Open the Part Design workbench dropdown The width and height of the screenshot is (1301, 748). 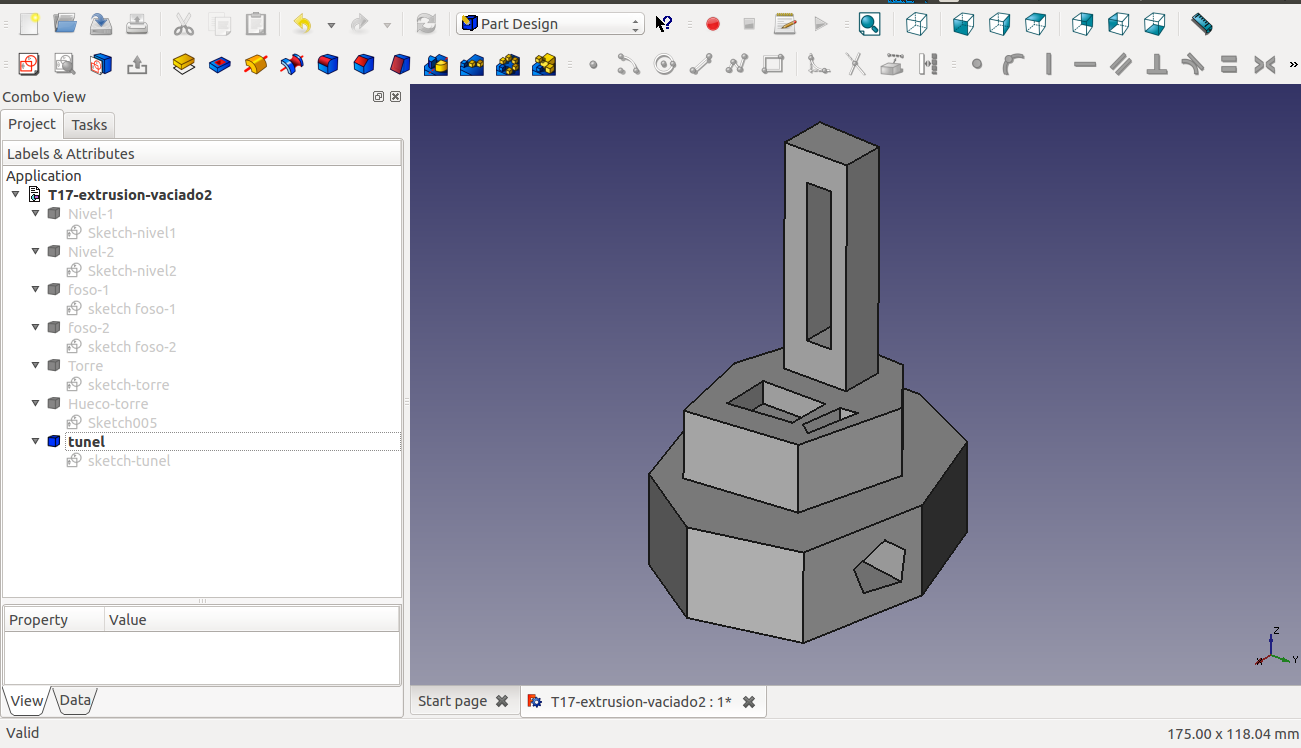550,24
